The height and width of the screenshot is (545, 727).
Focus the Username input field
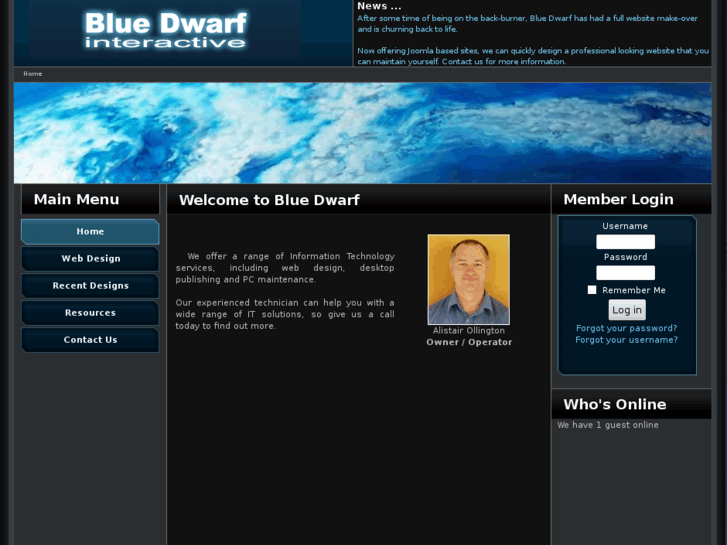[625, 242]
